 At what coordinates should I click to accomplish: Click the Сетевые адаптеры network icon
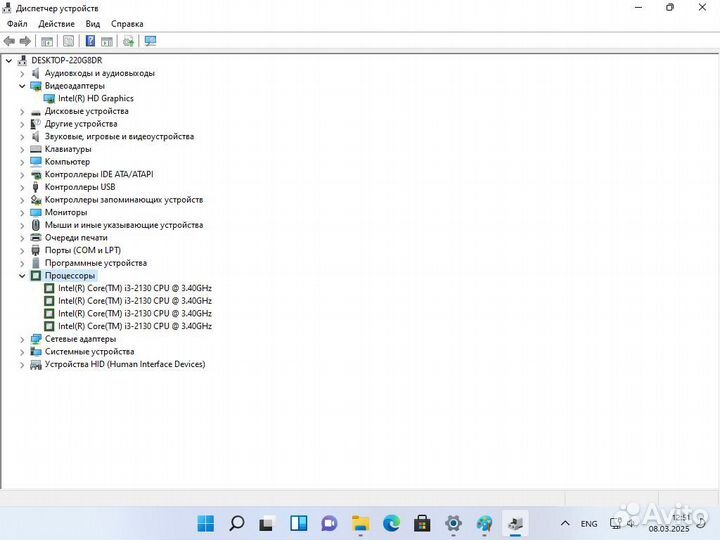36,339
